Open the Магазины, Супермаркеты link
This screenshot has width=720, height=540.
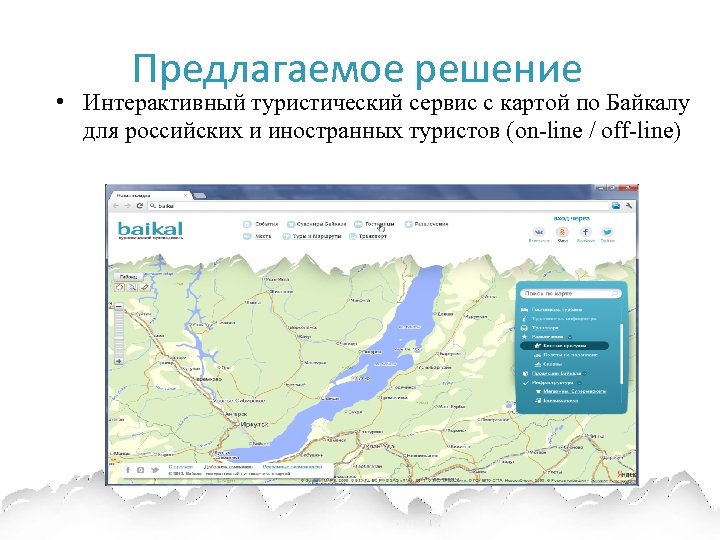574,392
